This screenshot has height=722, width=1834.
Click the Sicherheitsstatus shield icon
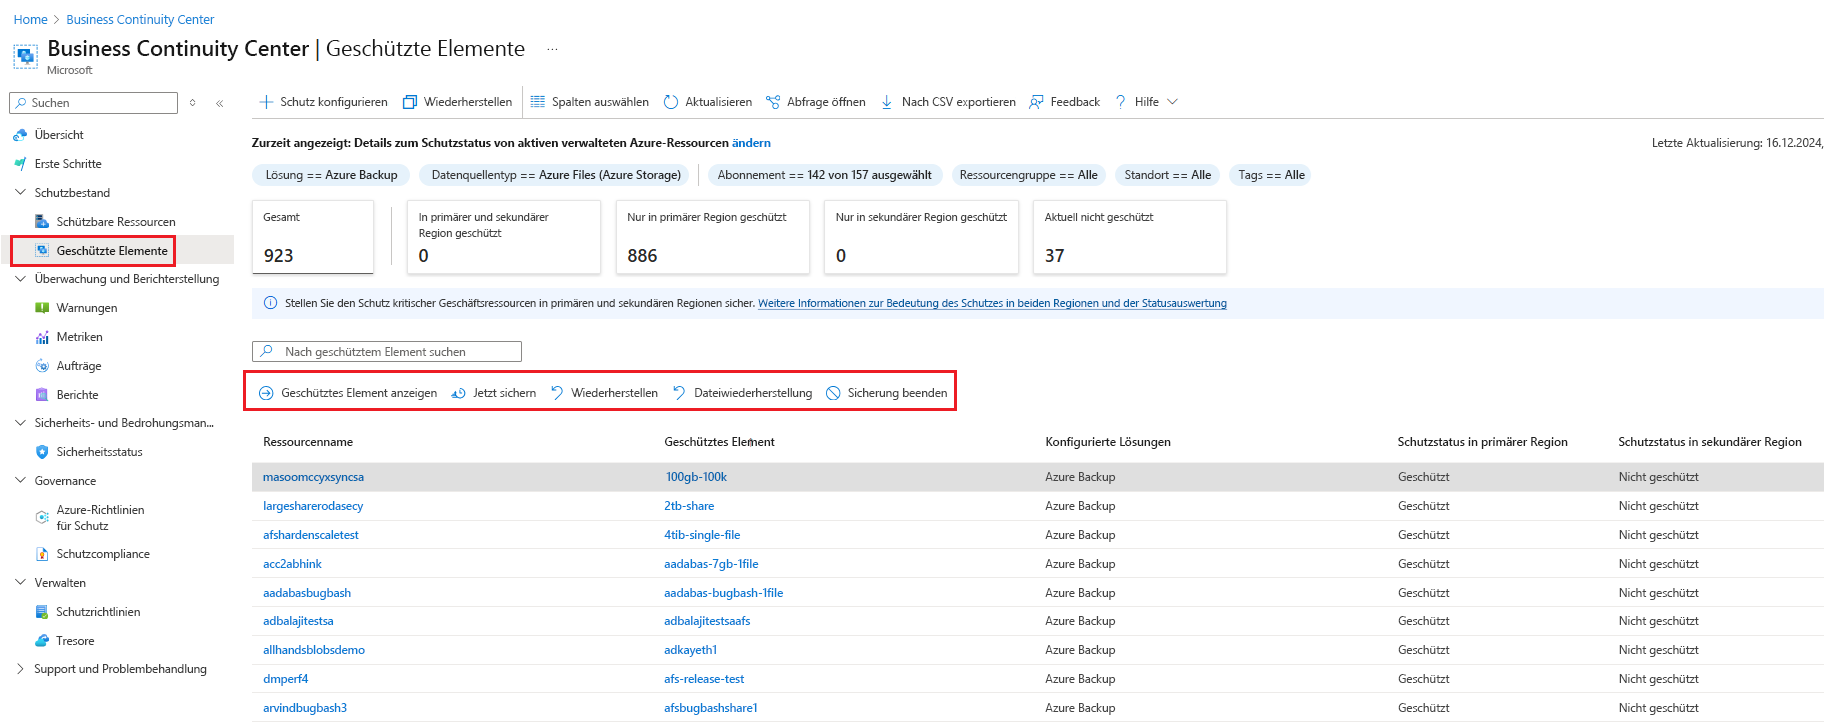point(42,452)
